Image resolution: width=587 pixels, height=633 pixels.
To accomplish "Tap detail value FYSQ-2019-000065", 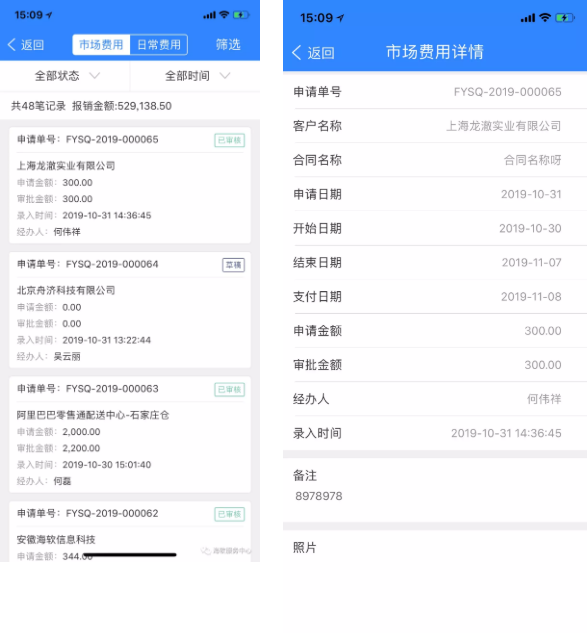I will point(507,92).
